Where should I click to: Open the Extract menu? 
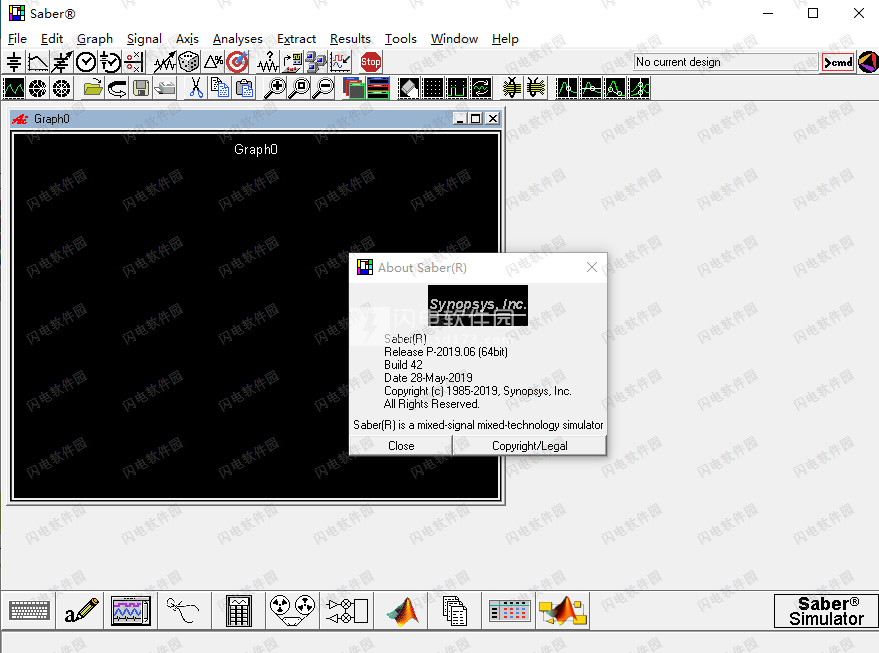297,39
